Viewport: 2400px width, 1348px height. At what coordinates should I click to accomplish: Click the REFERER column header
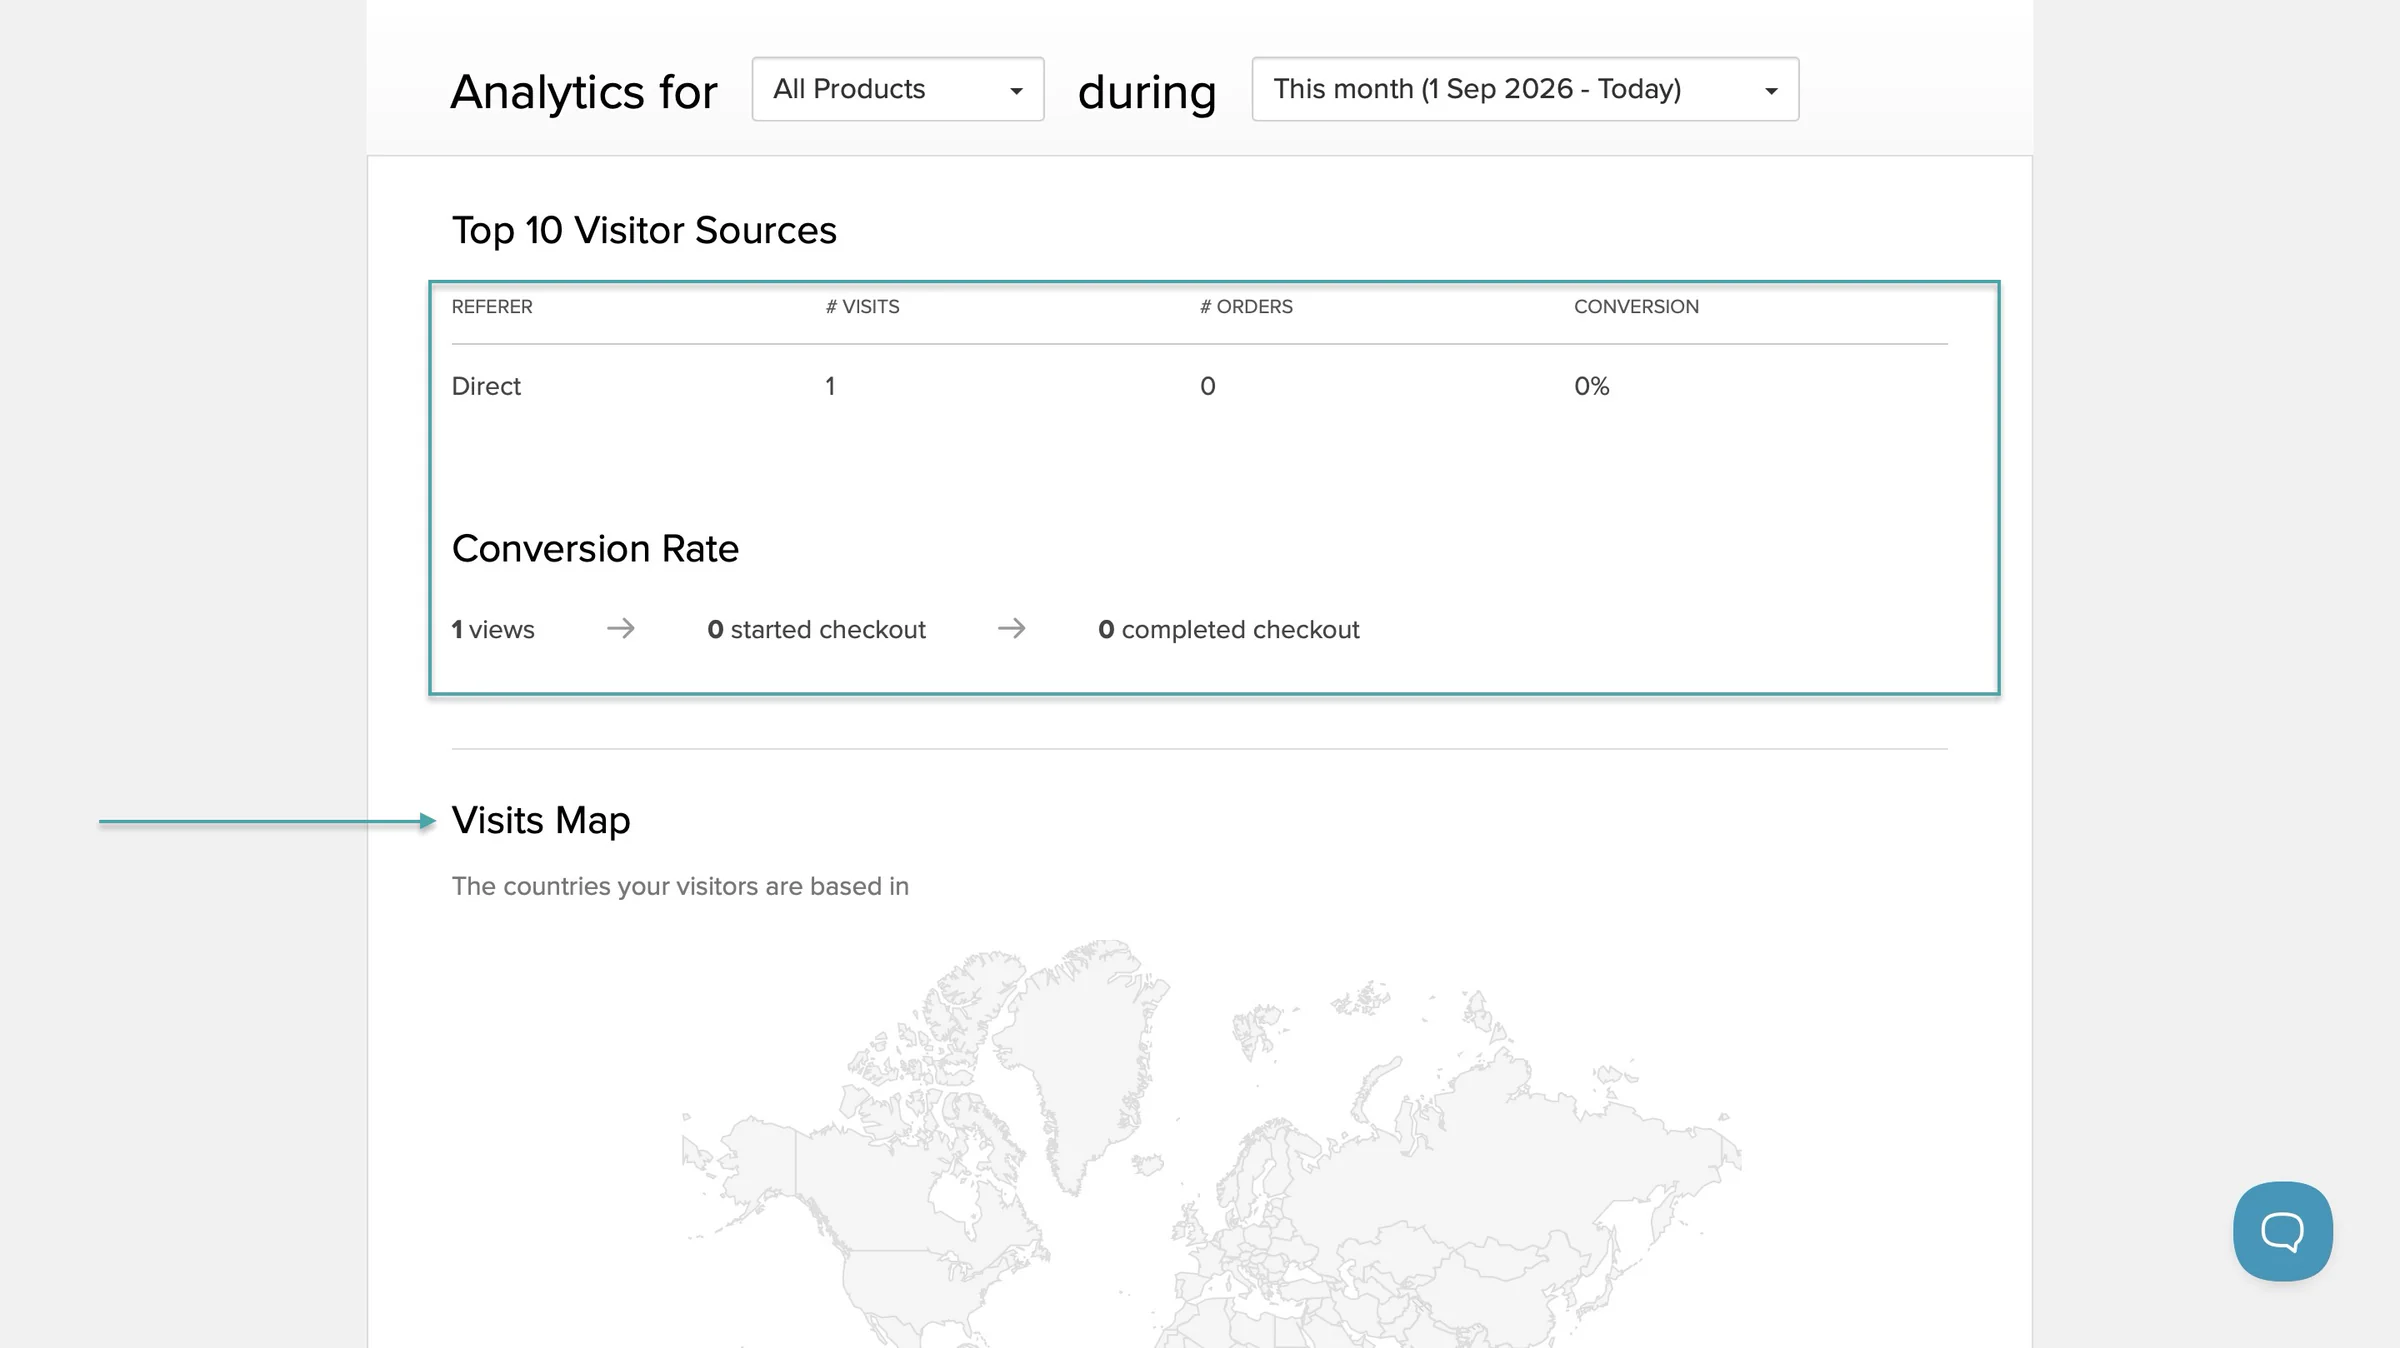[492, 307]
